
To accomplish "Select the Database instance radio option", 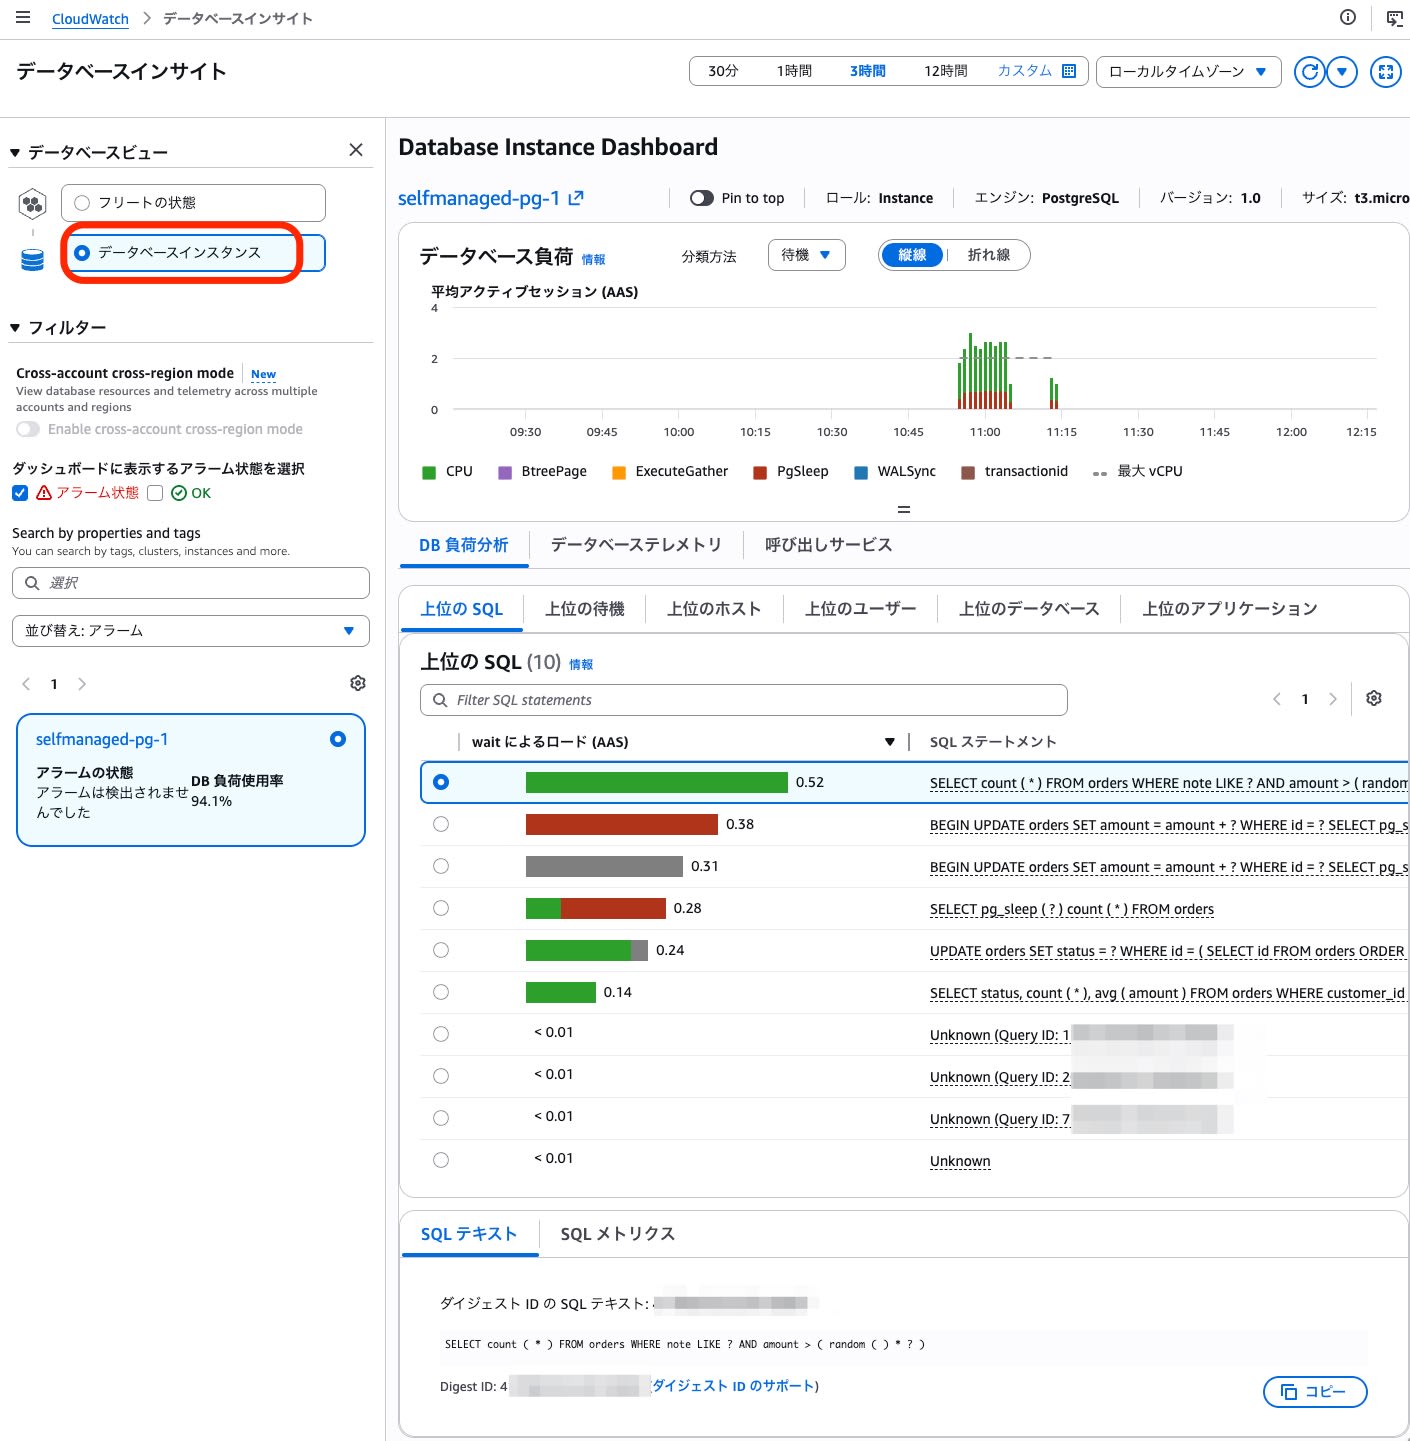I will coord(82,253).
